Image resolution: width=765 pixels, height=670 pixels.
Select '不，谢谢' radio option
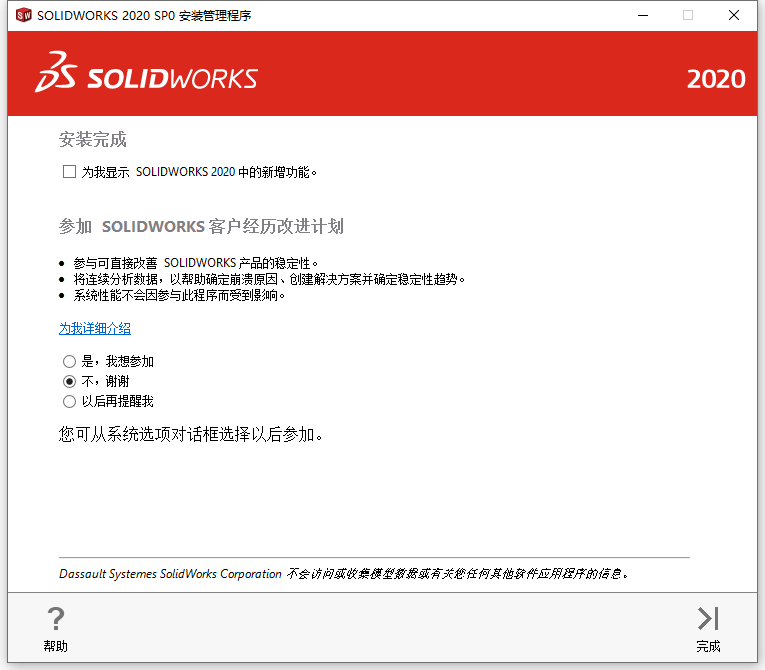(x=69, y=381)
